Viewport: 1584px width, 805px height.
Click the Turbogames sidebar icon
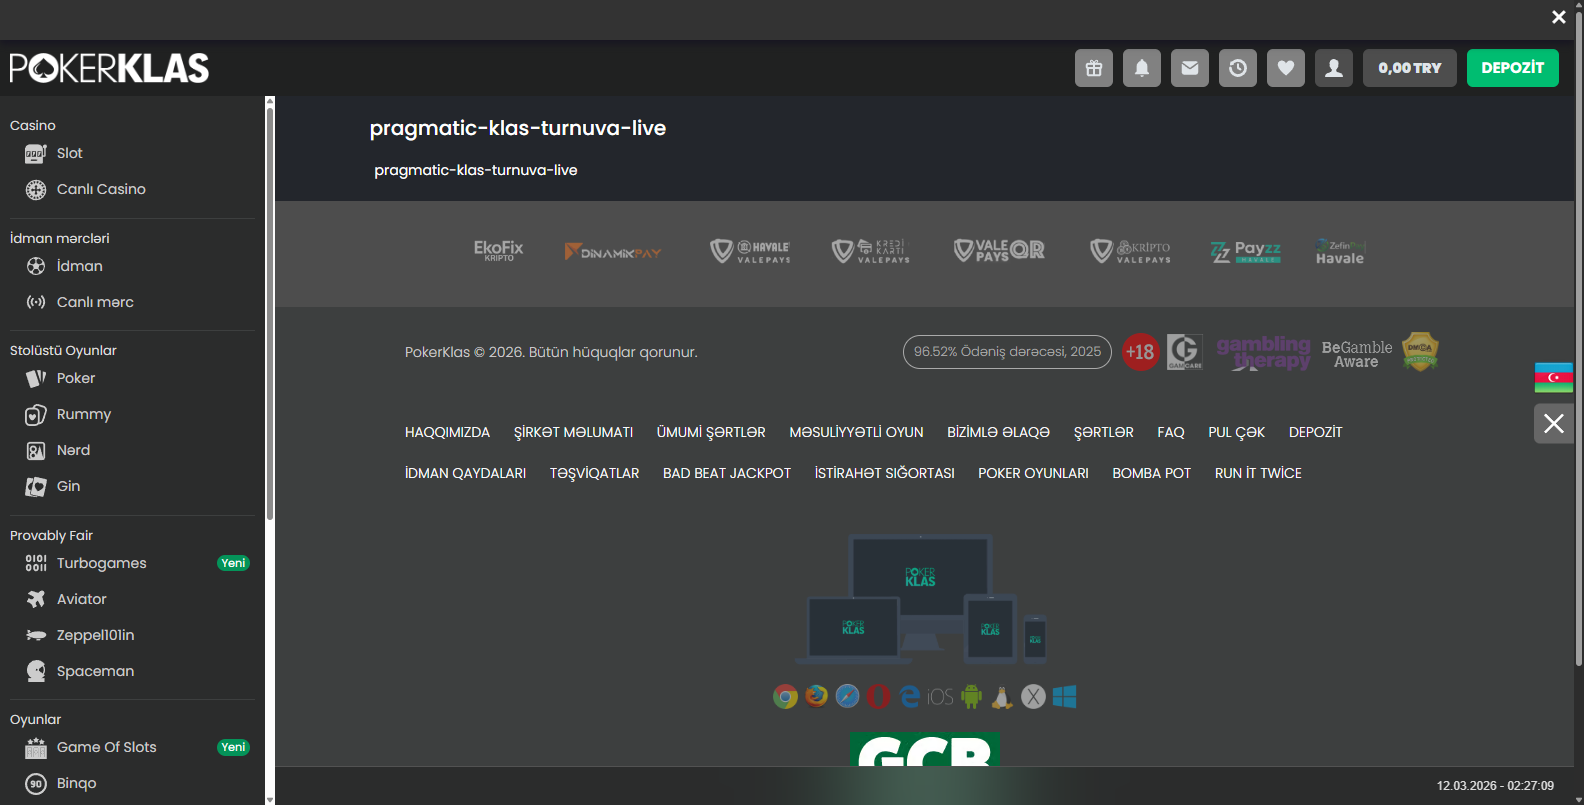coord(36,563)
